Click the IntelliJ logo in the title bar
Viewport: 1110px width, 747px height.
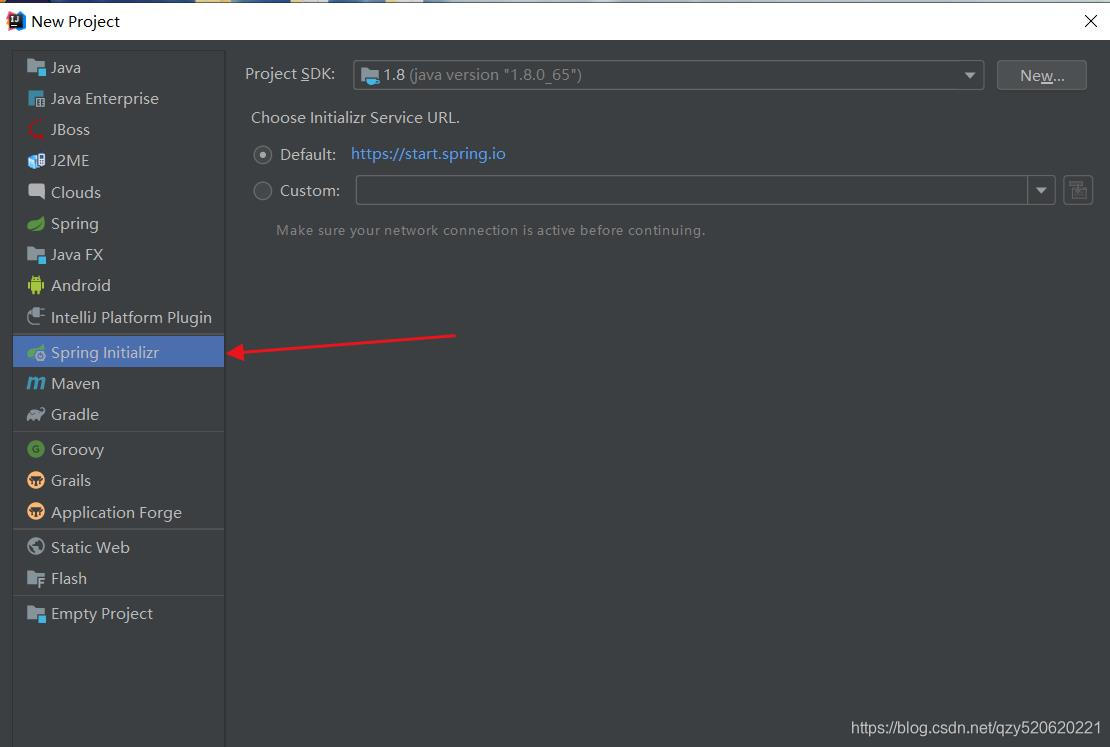coord(16,21)
